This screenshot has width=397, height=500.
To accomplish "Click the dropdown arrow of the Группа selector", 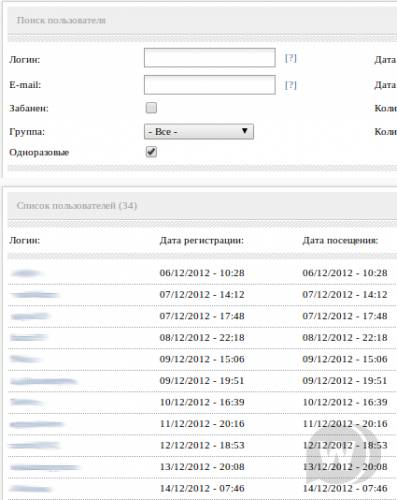I will pyautogui.click(x=245, y=131).
